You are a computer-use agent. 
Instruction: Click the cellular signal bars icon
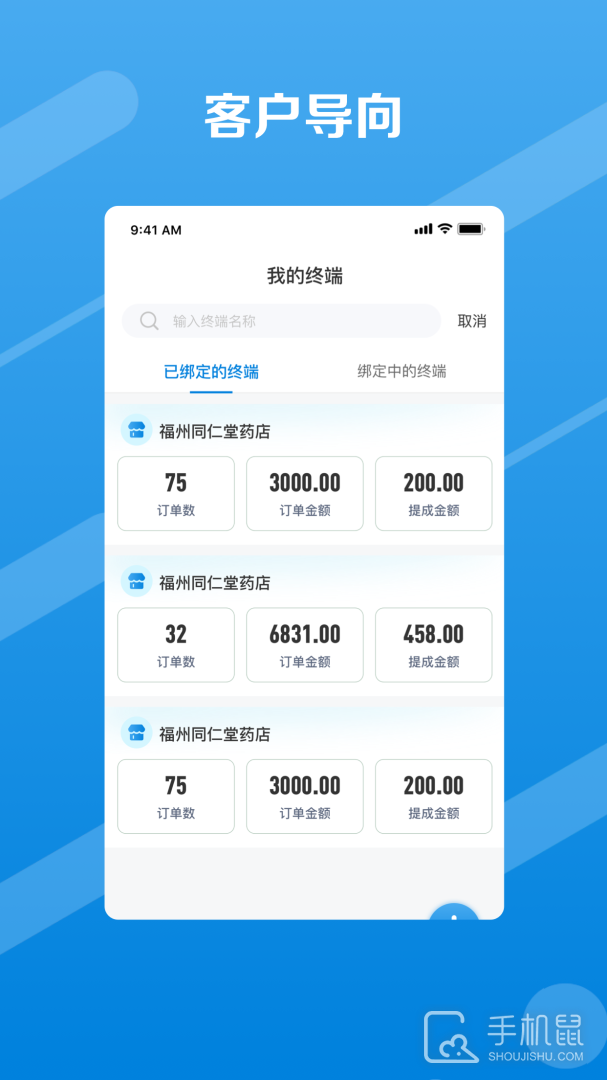click(423, 229)
